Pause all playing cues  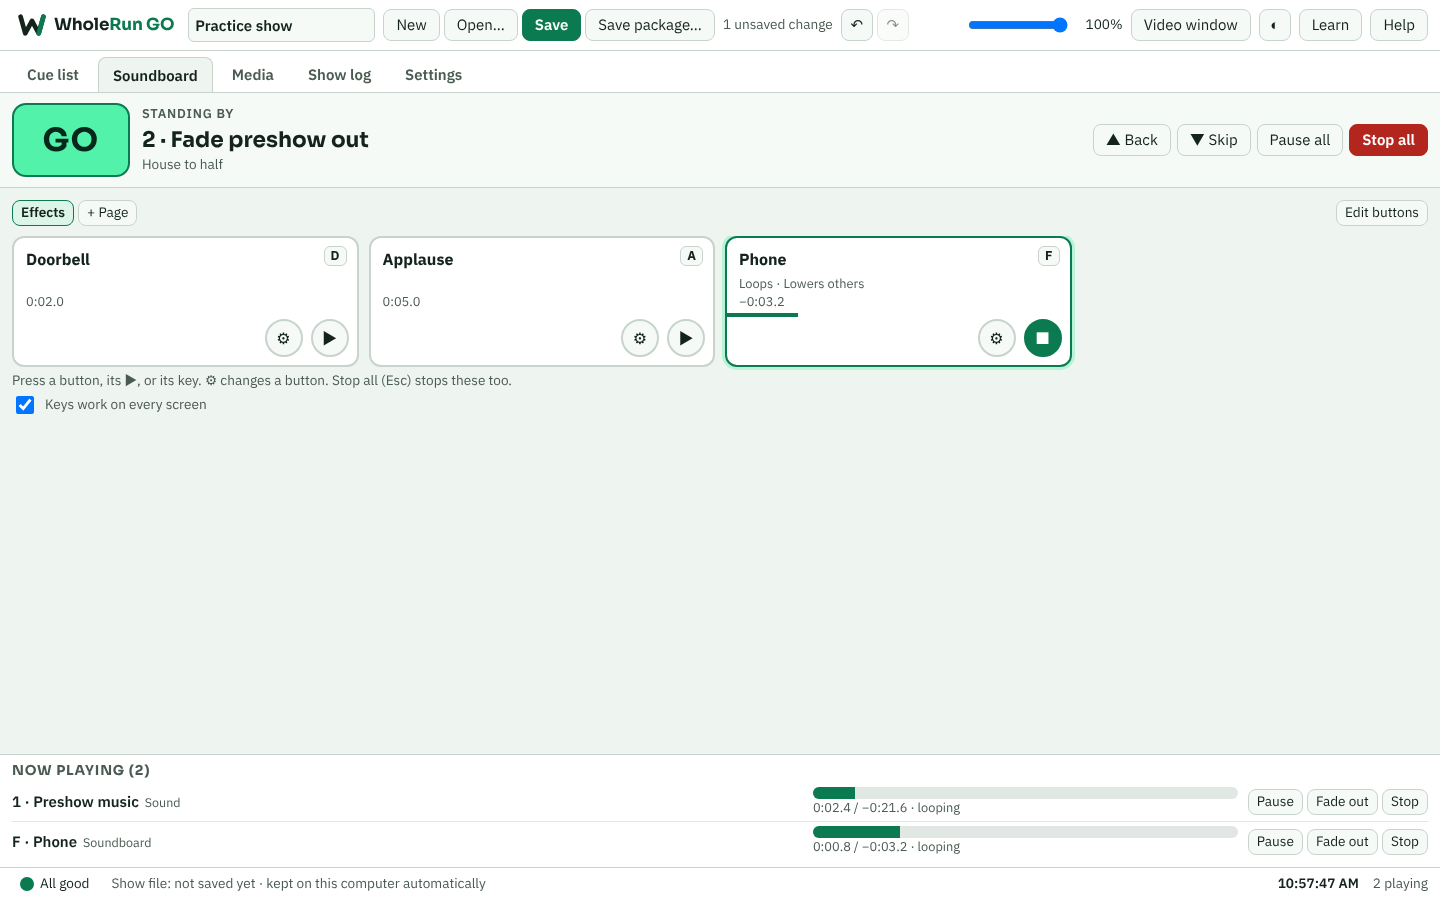click(x=1300, y=140)
